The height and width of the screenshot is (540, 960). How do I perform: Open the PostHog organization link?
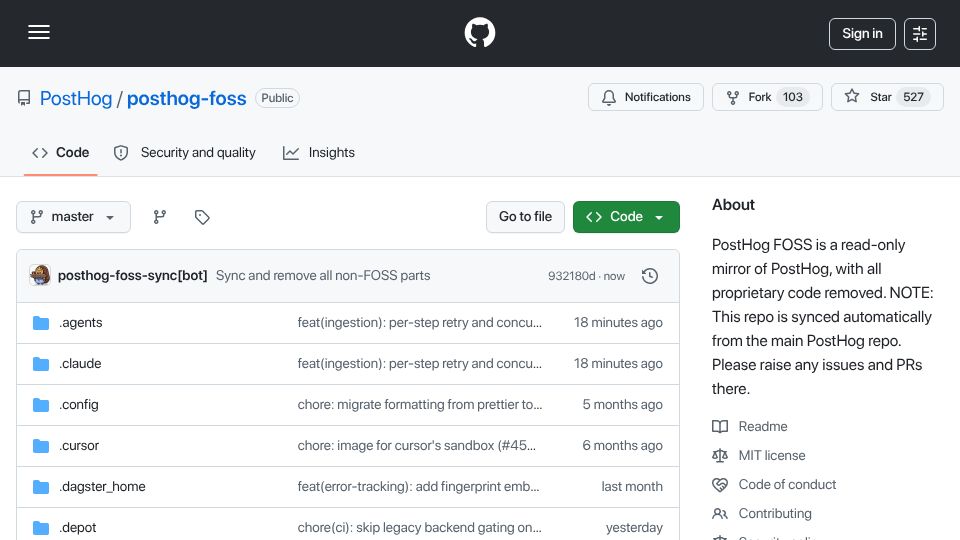[x=76, y=98]
